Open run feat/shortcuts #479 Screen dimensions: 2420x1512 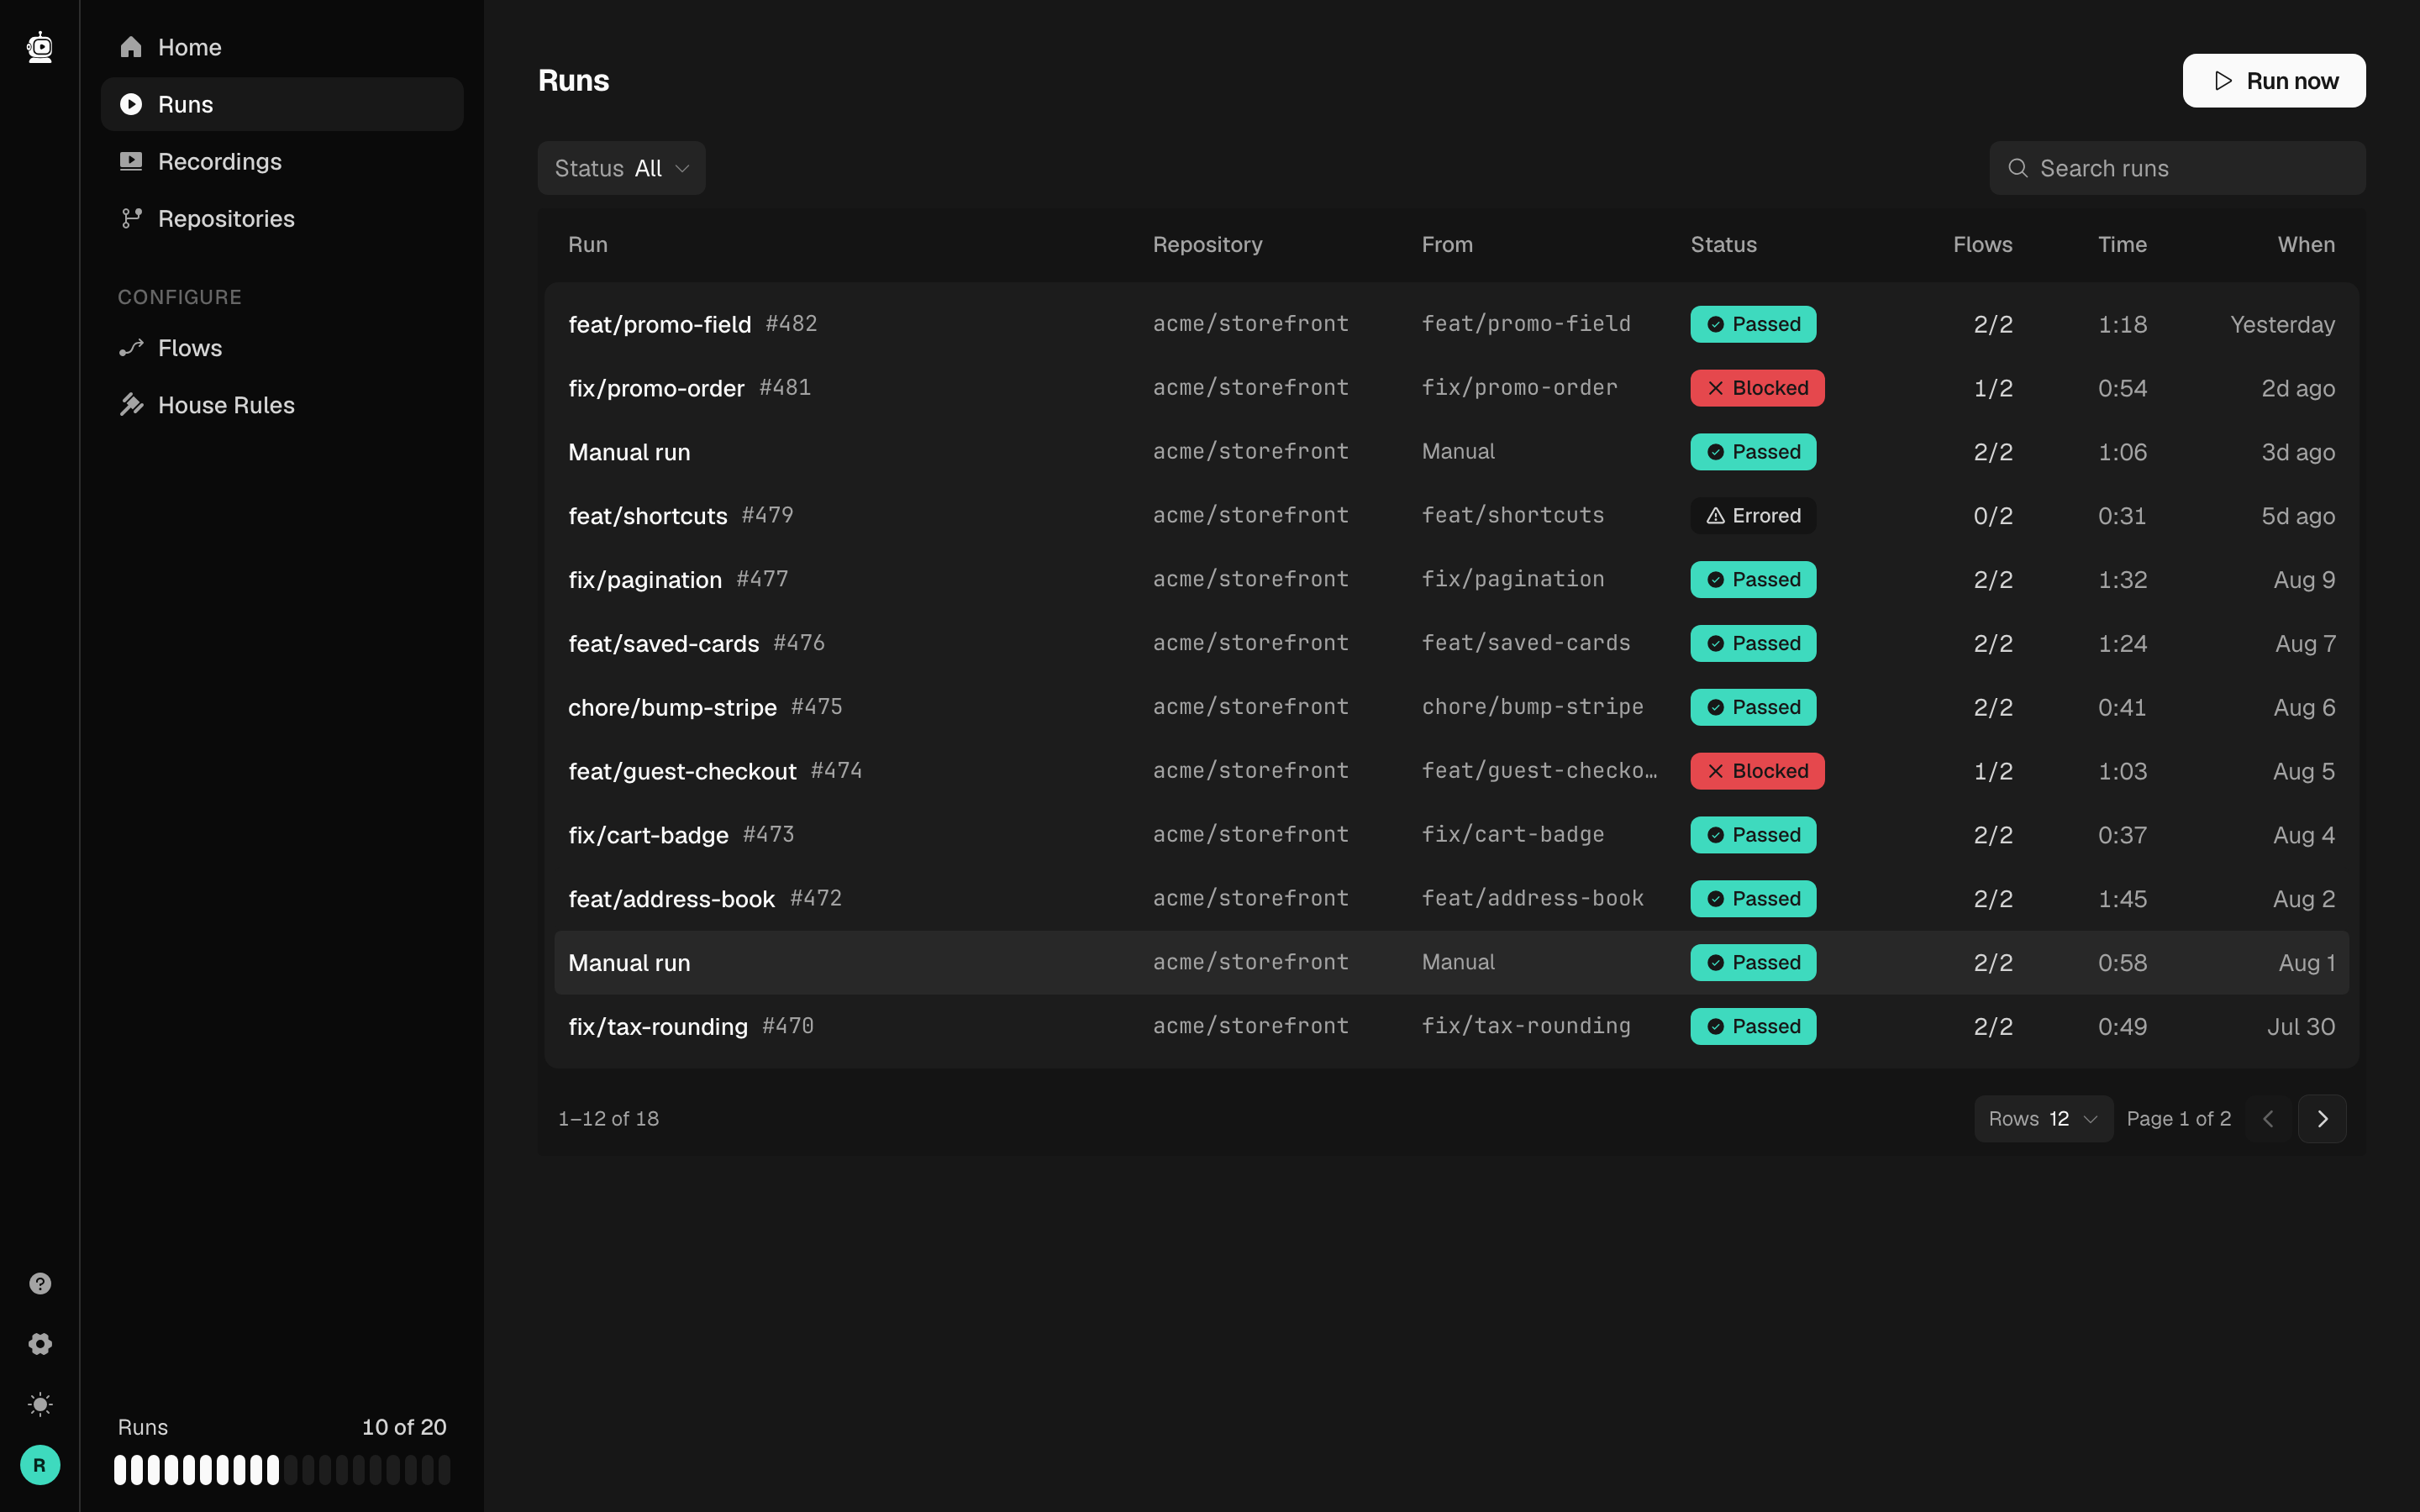tap(1451, 516)
